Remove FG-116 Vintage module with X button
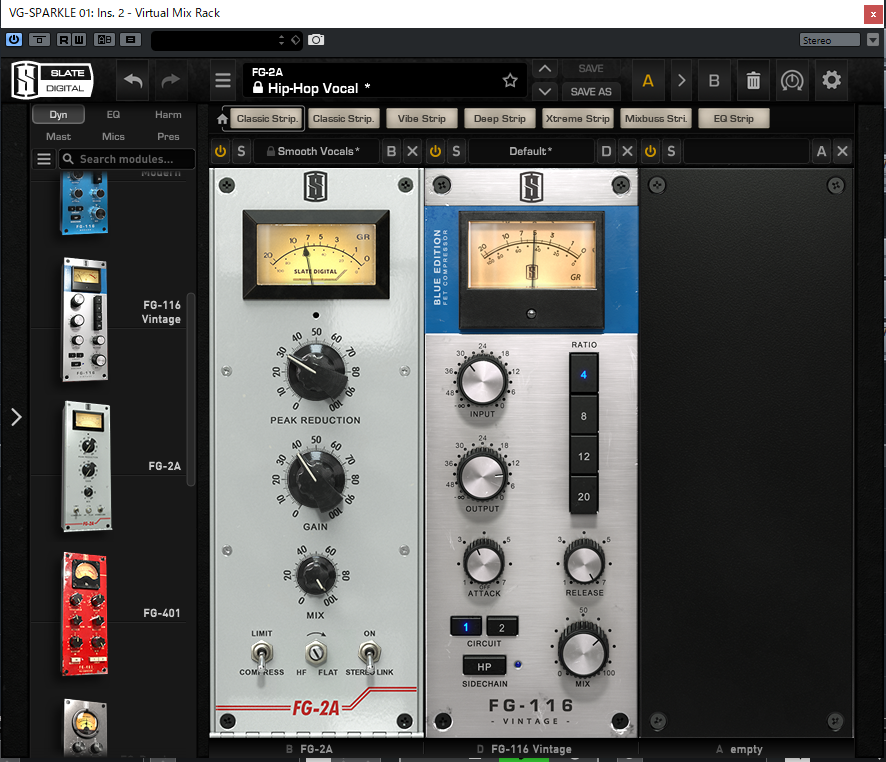The image size is (886, 762). point(627,151)
